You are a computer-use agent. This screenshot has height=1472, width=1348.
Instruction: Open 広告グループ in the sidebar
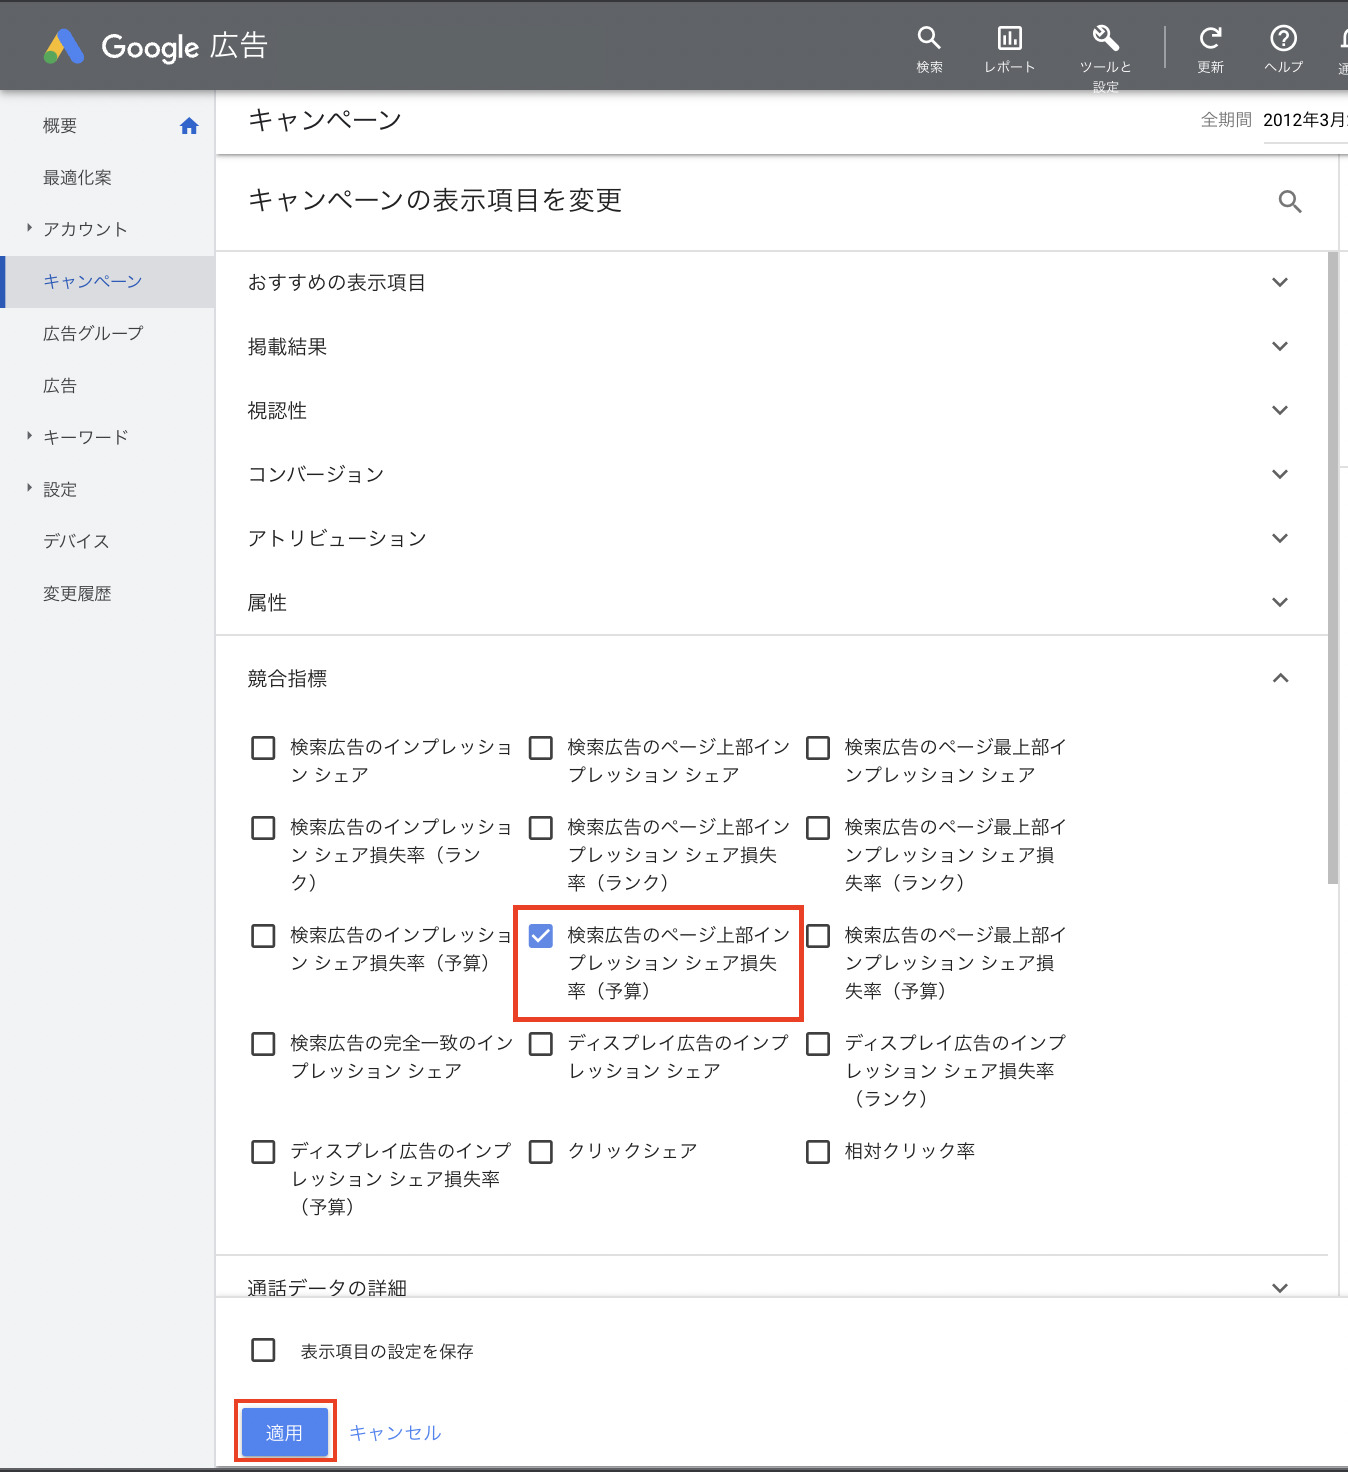(93, 334)
